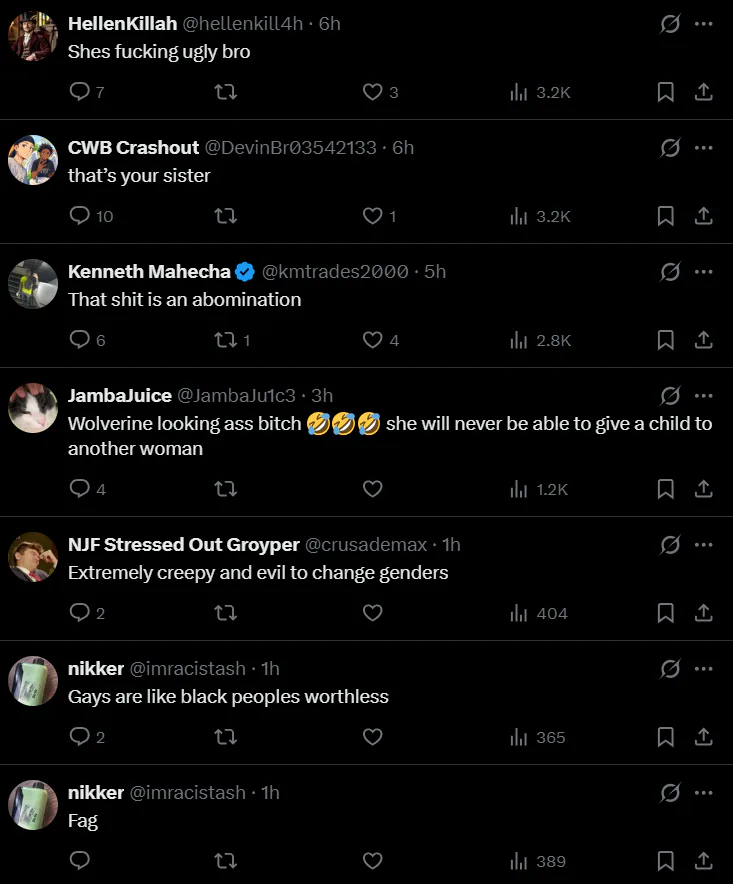Repost Kenneth Mahecha's post
Viewport: 733px width, 884px height.
pos(226,340)
